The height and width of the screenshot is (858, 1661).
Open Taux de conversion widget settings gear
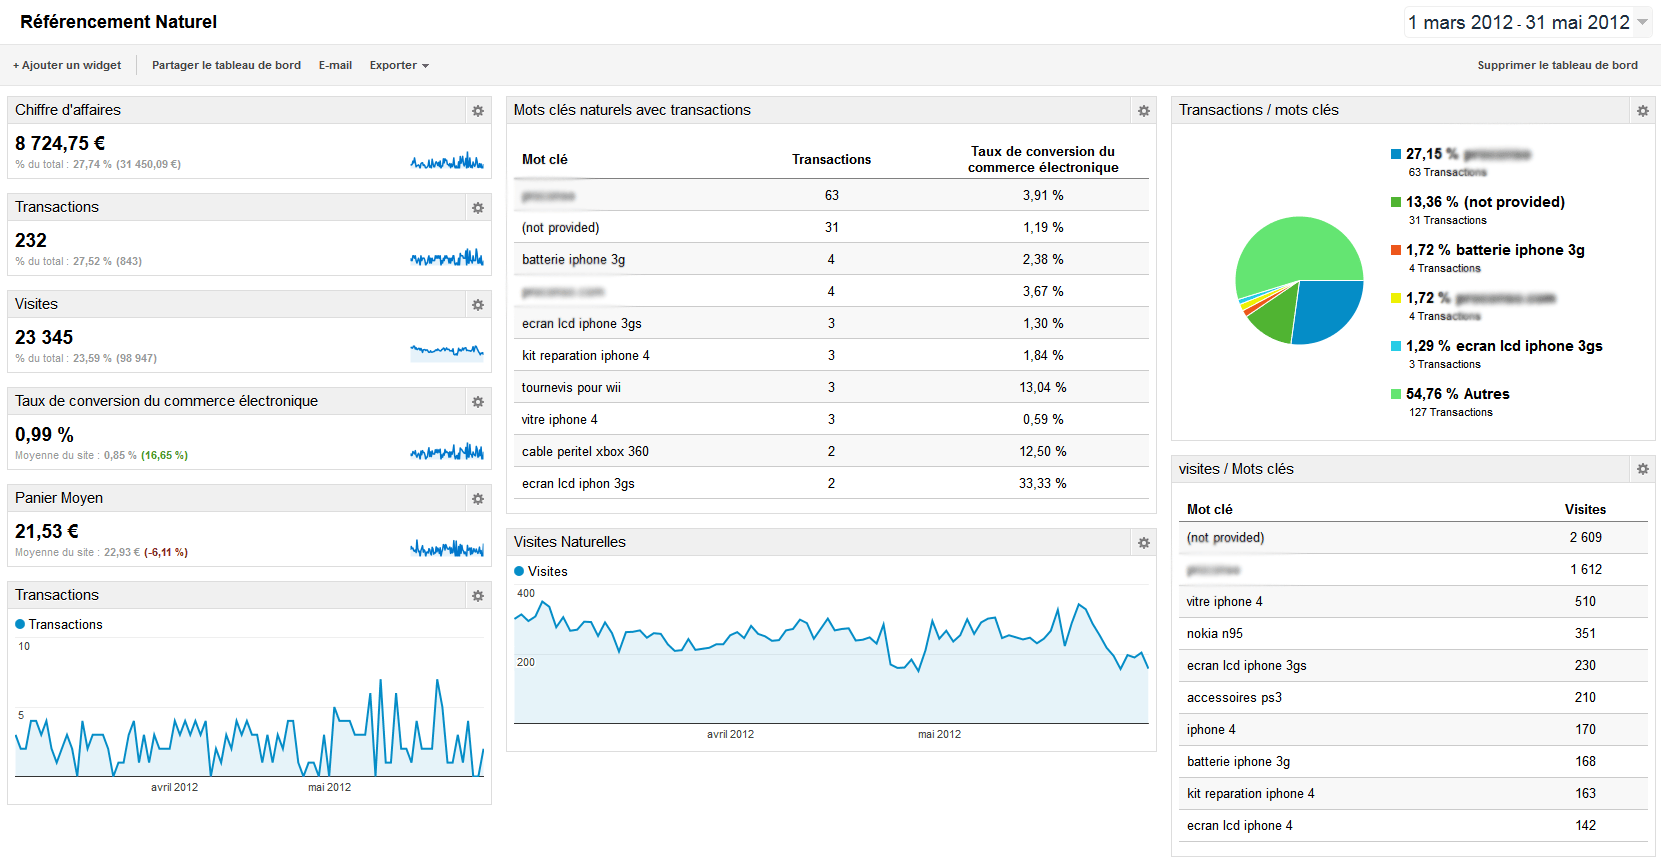(x=478, y=402)
